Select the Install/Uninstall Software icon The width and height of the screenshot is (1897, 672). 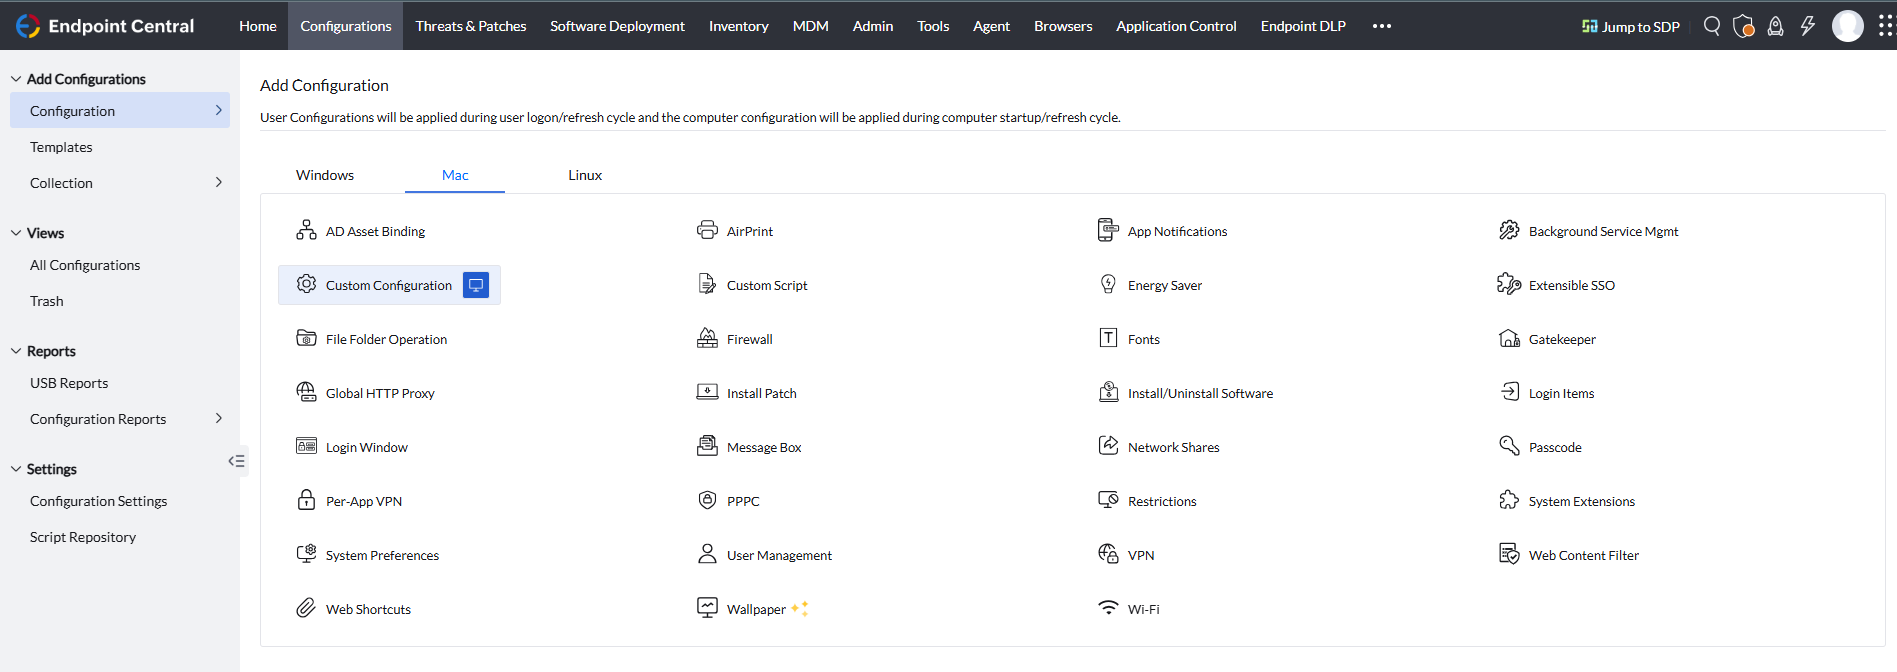pyautogui.click(x=1108, y=392)
